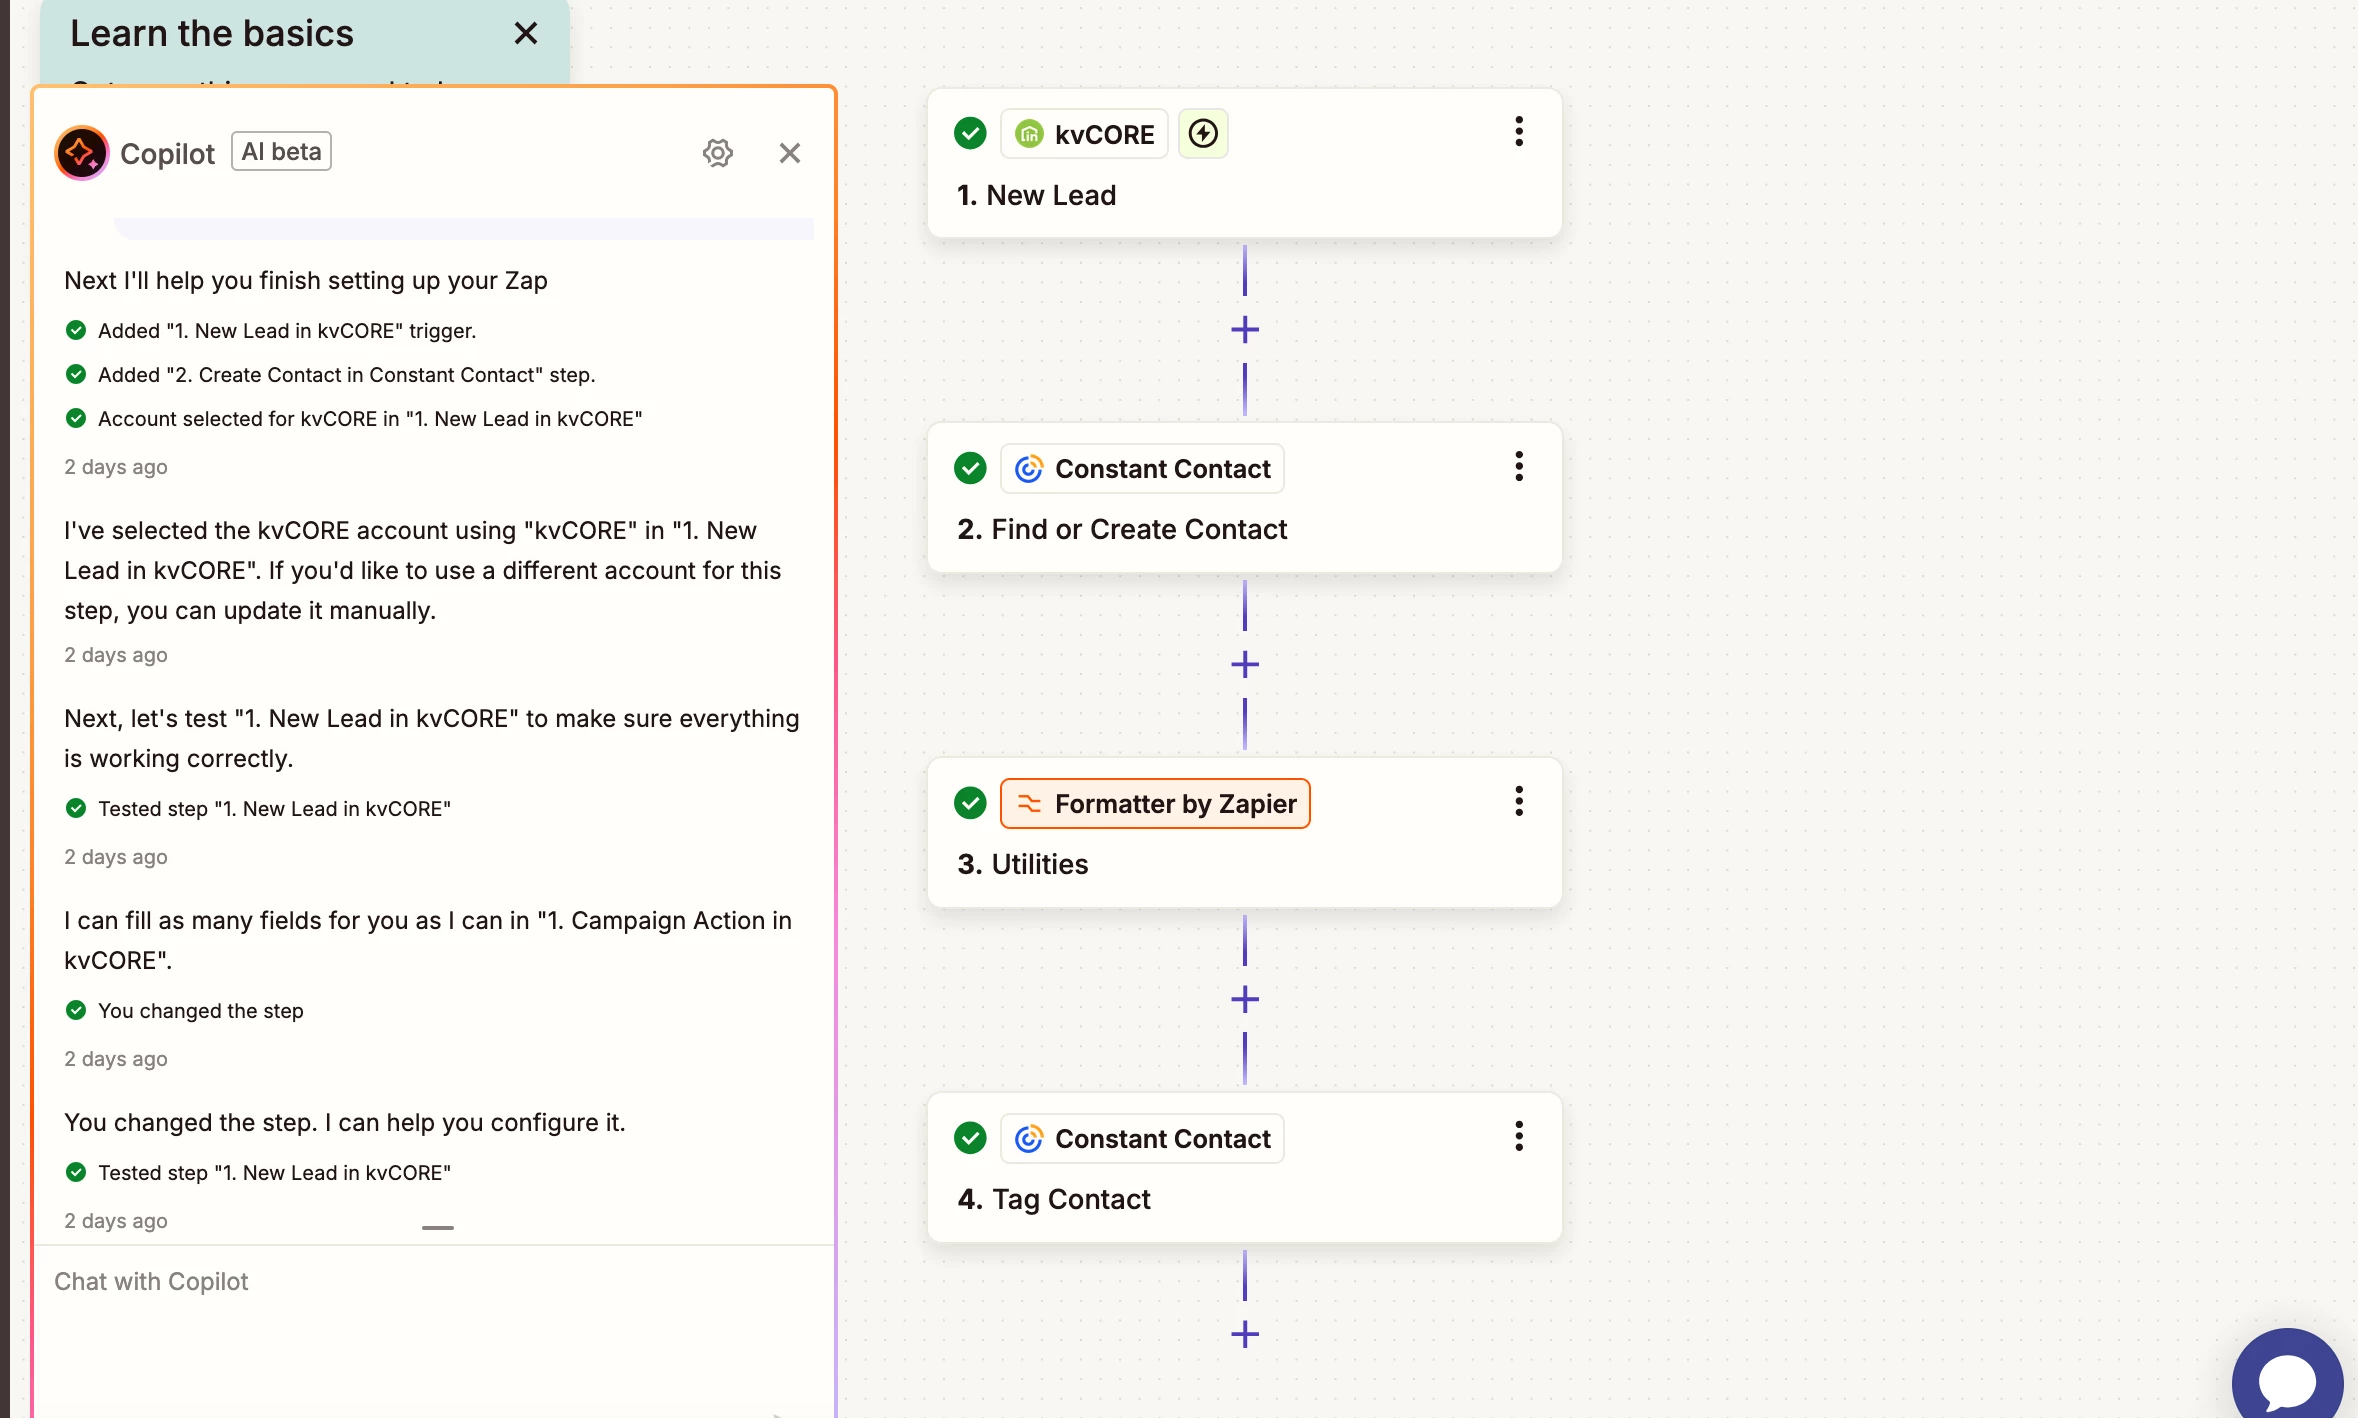Close the Learn the basics banner
Viewport: 2358px width, 1418px height.
coord(526,34)
